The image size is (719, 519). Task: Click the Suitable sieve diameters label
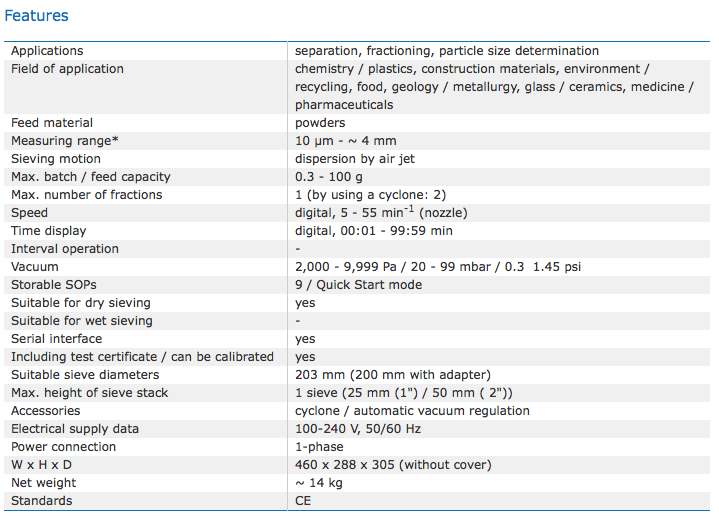[87, 375]
